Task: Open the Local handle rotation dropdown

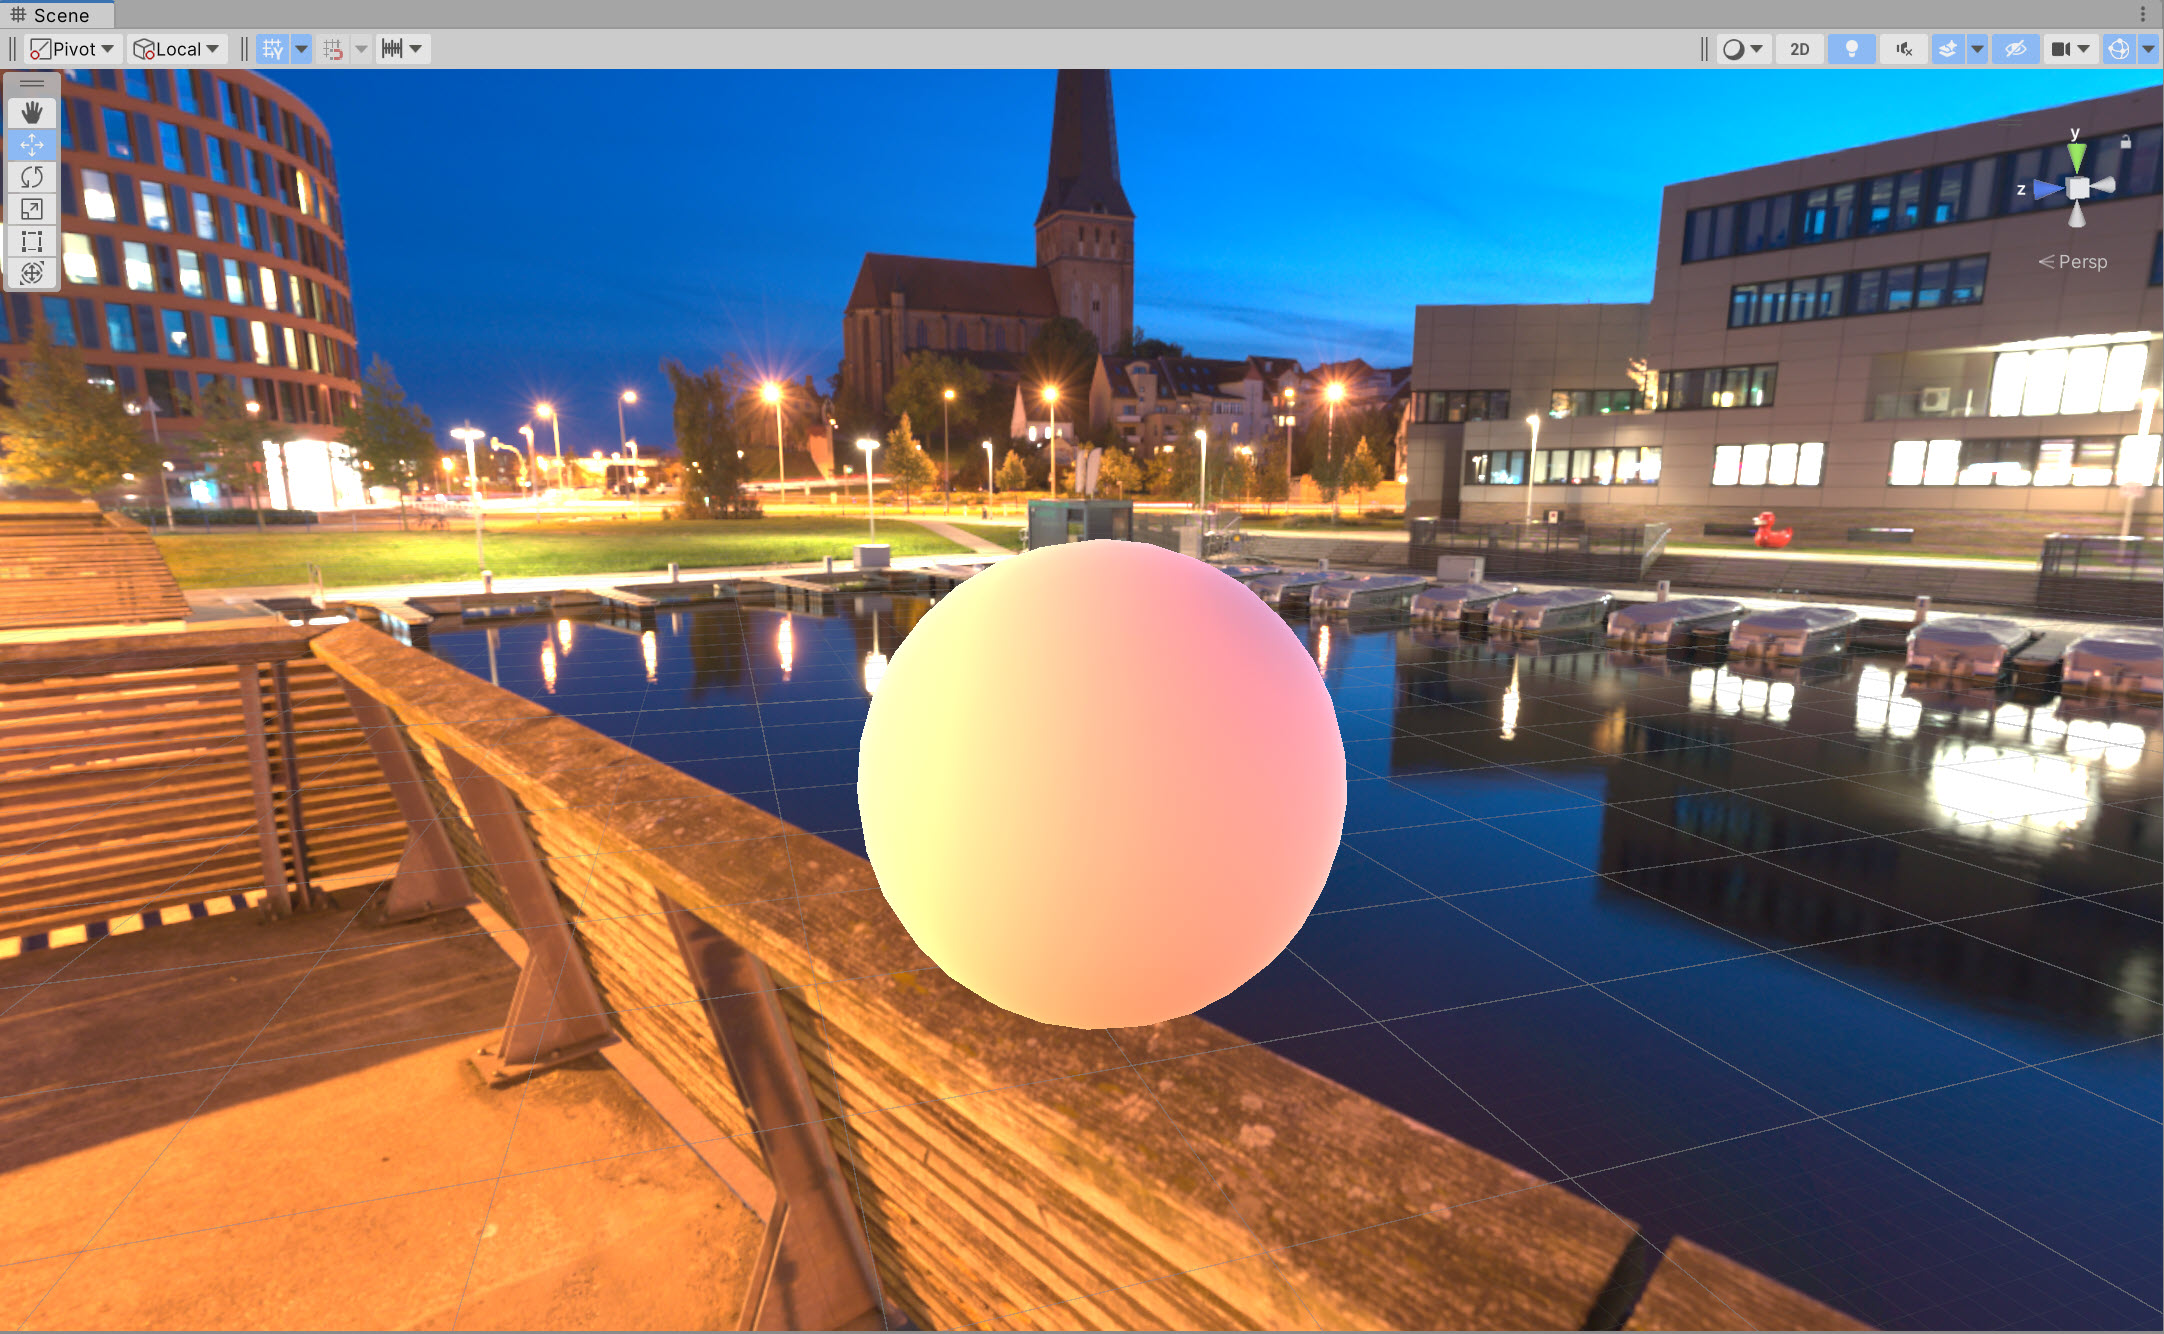Action: [x=177, y=49]
